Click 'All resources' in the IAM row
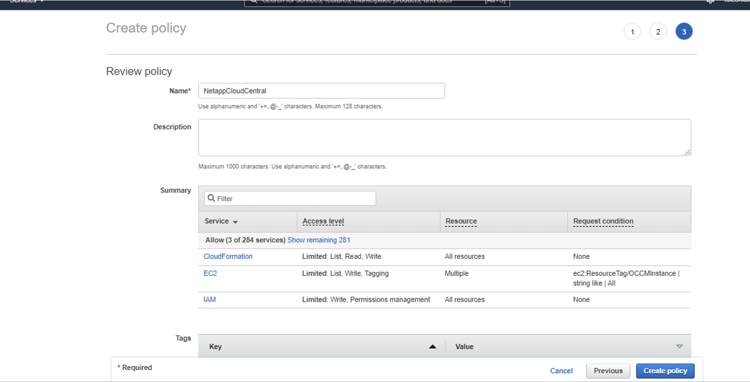 click(x=464, y=300)
